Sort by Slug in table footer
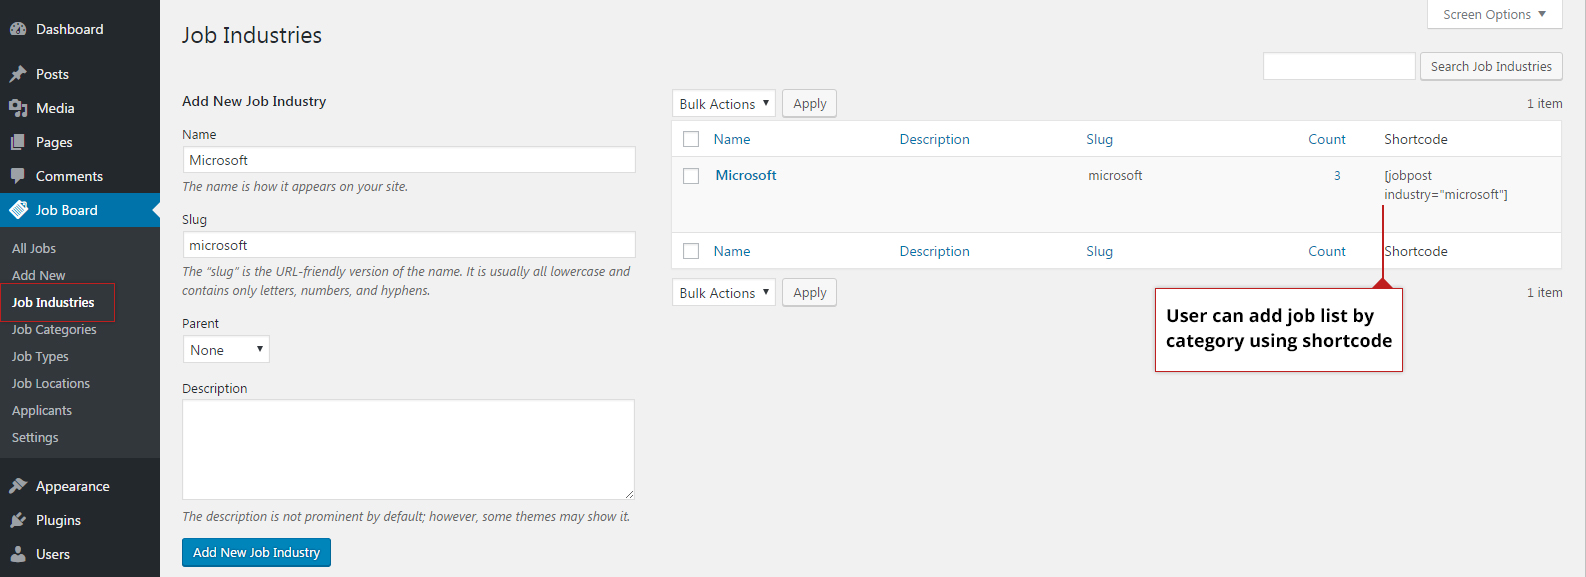 click(1099, 251)
